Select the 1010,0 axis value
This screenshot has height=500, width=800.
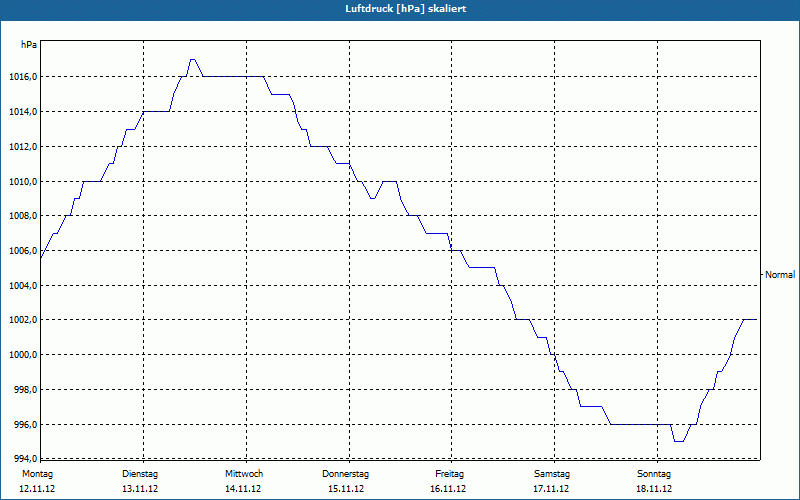click(x=23, y=182)
